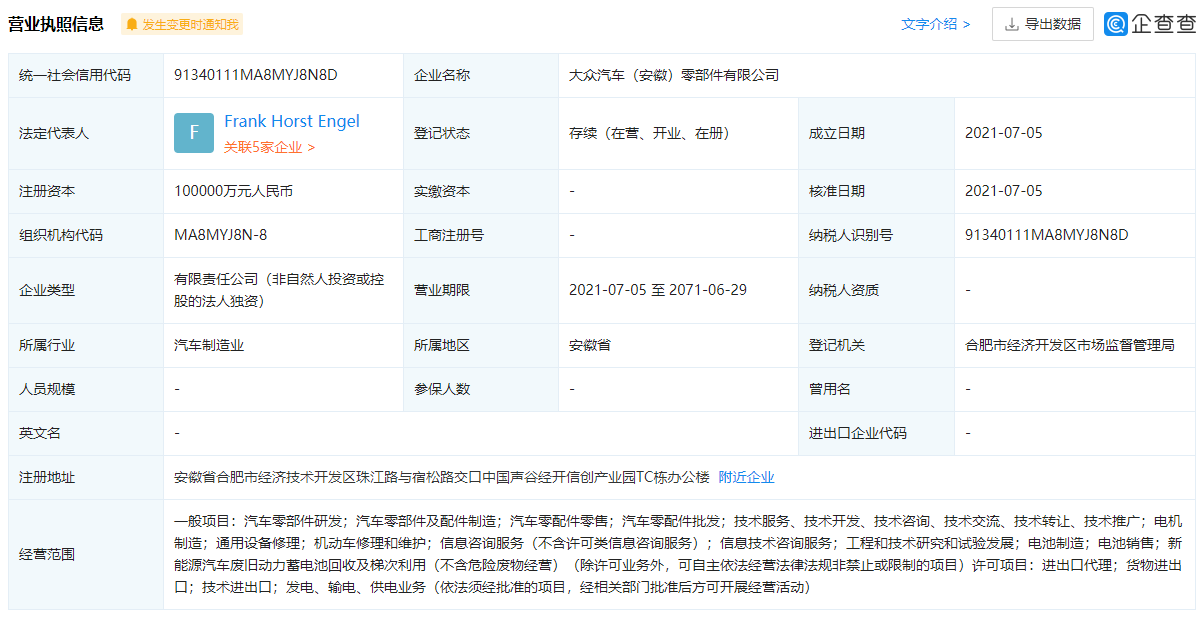Click the 附近企业 link
1204x618 pixels.
coord(746,478)
